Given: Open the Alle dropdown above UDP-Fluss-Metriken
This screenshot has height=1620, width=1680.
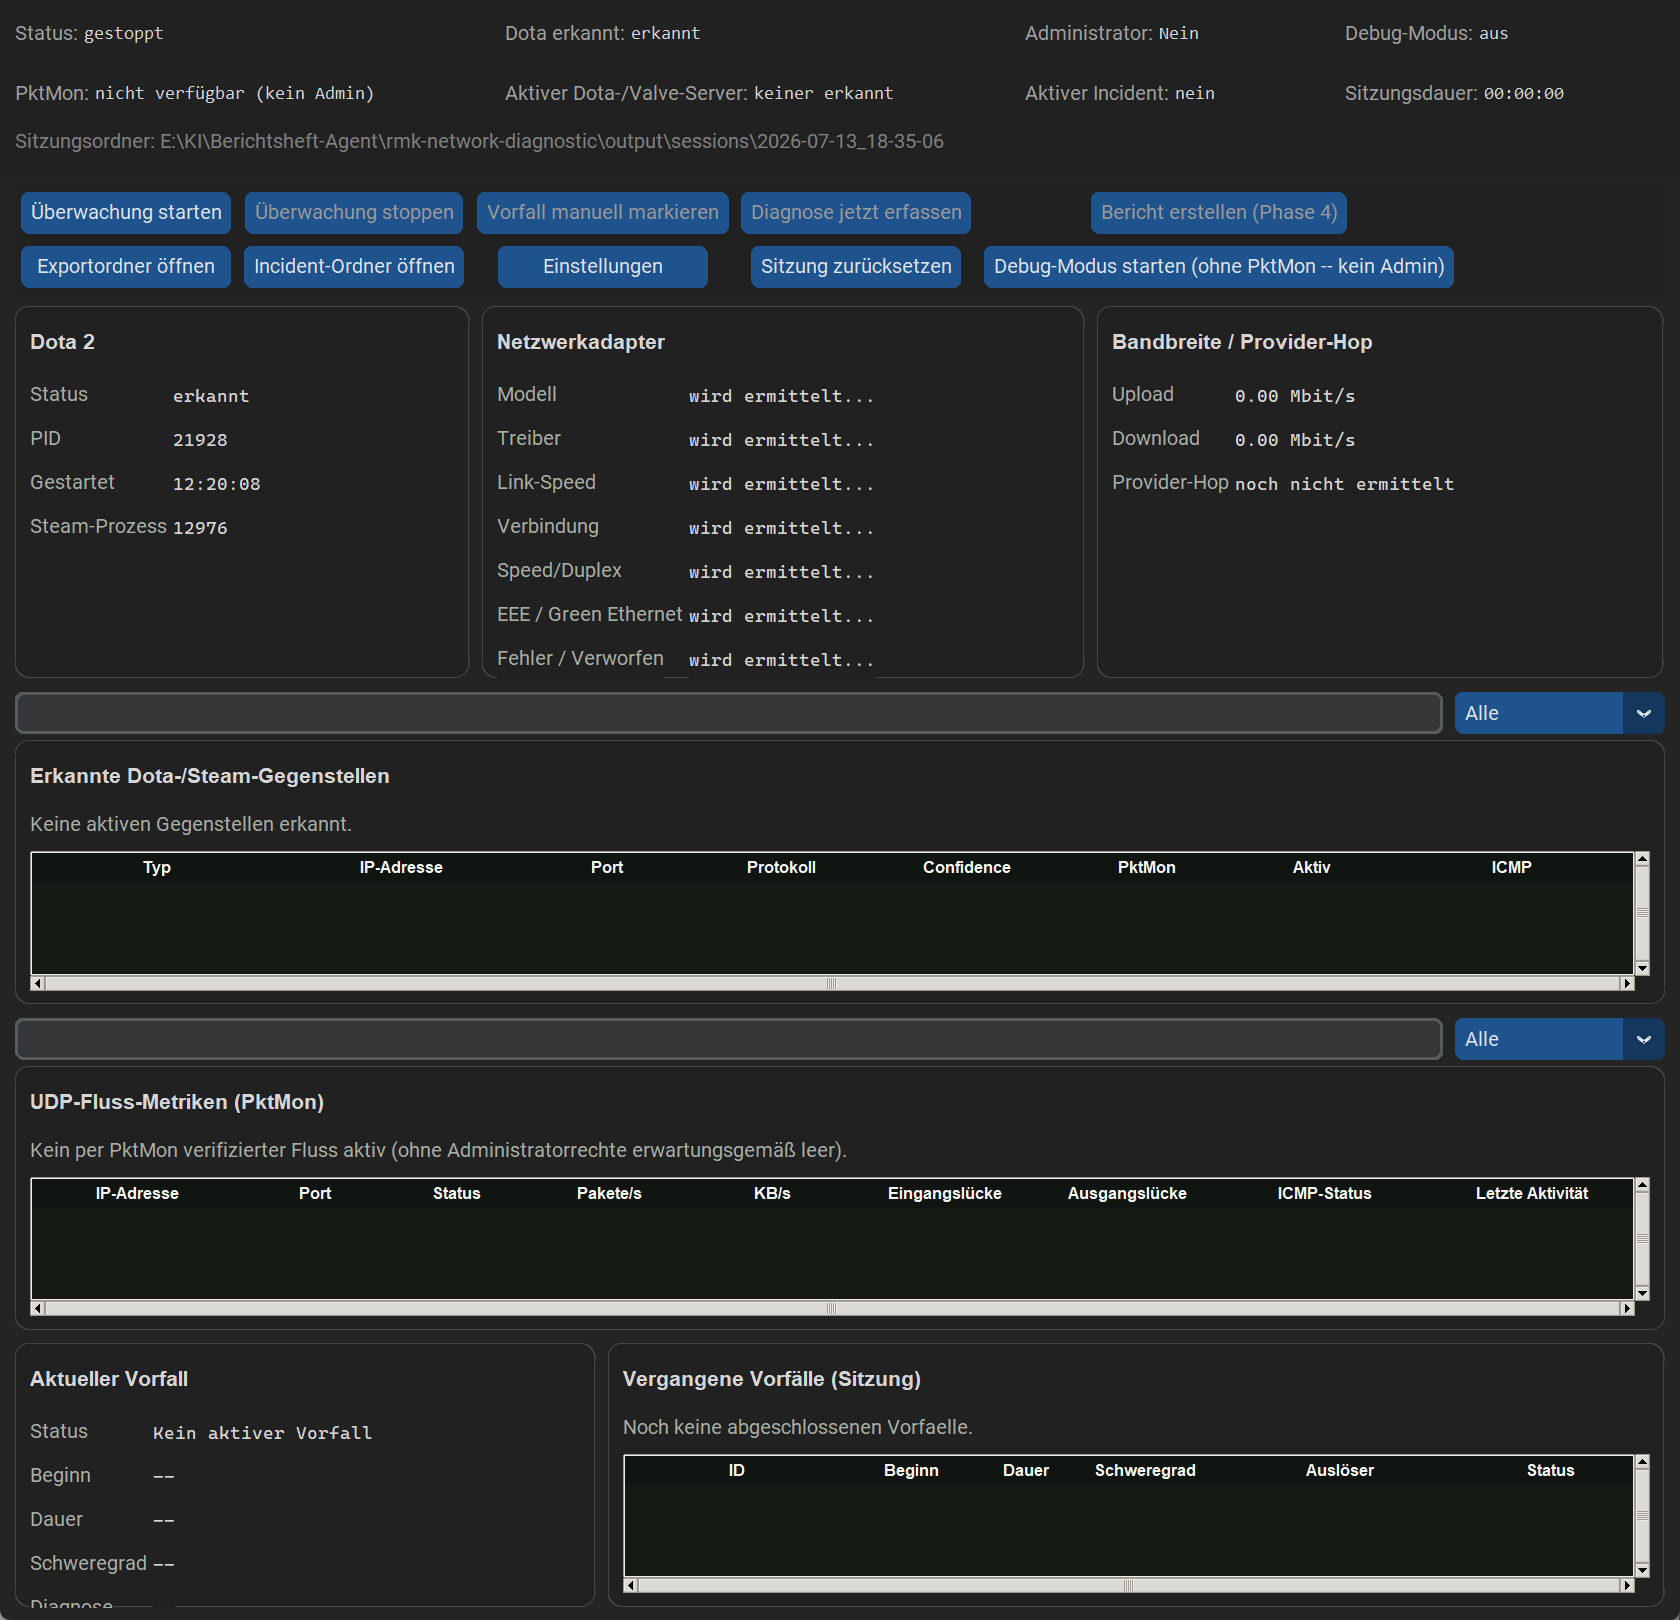Looking at the screenshot, I should click(1559, 1039).
